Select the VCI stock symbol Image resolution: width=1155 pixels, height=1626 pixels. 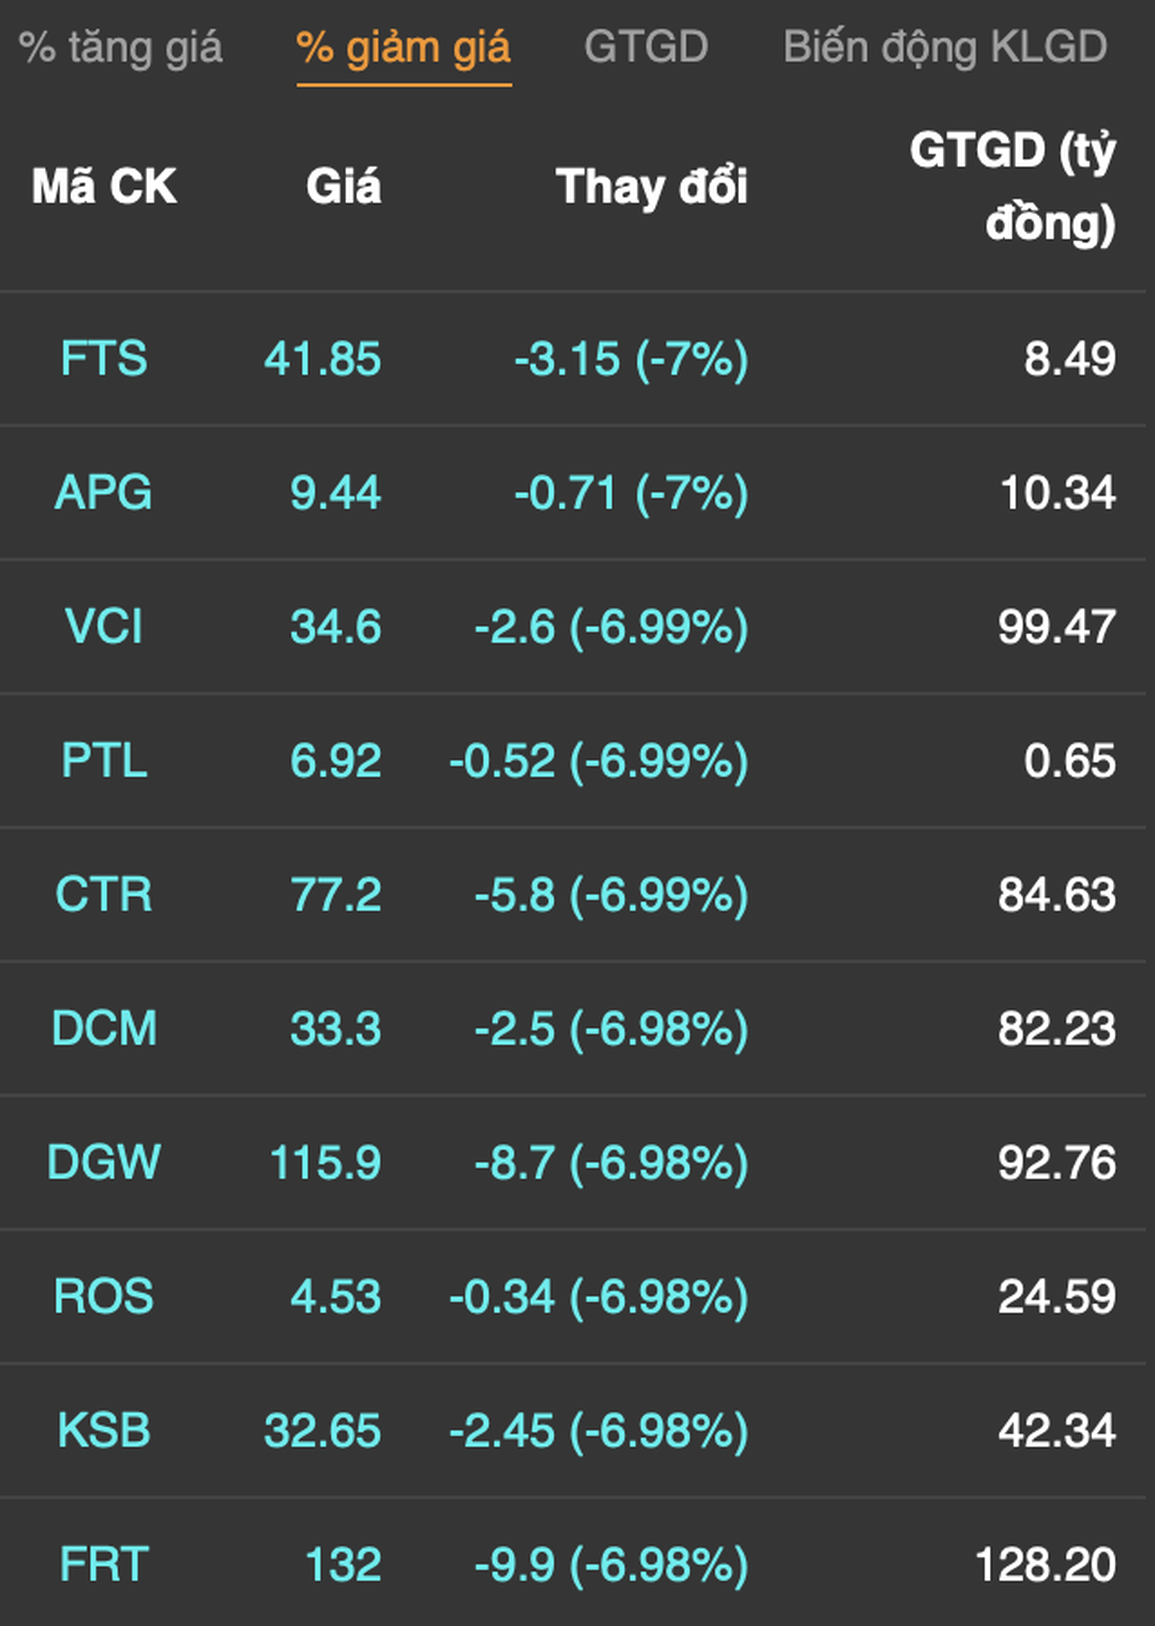(104, 627)
